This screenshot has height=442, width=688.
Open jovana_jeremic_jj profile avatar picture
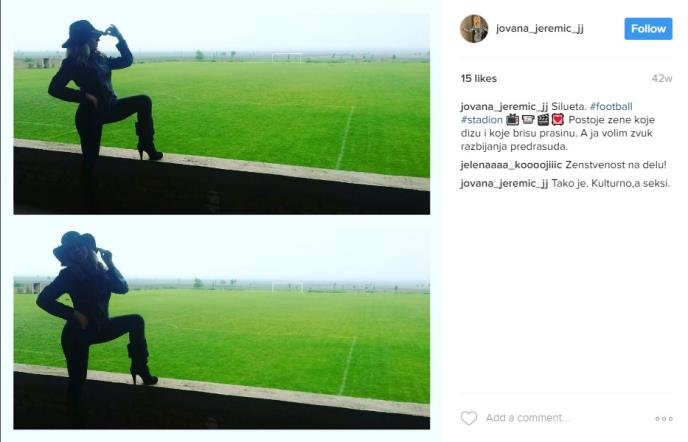[474, 29]
